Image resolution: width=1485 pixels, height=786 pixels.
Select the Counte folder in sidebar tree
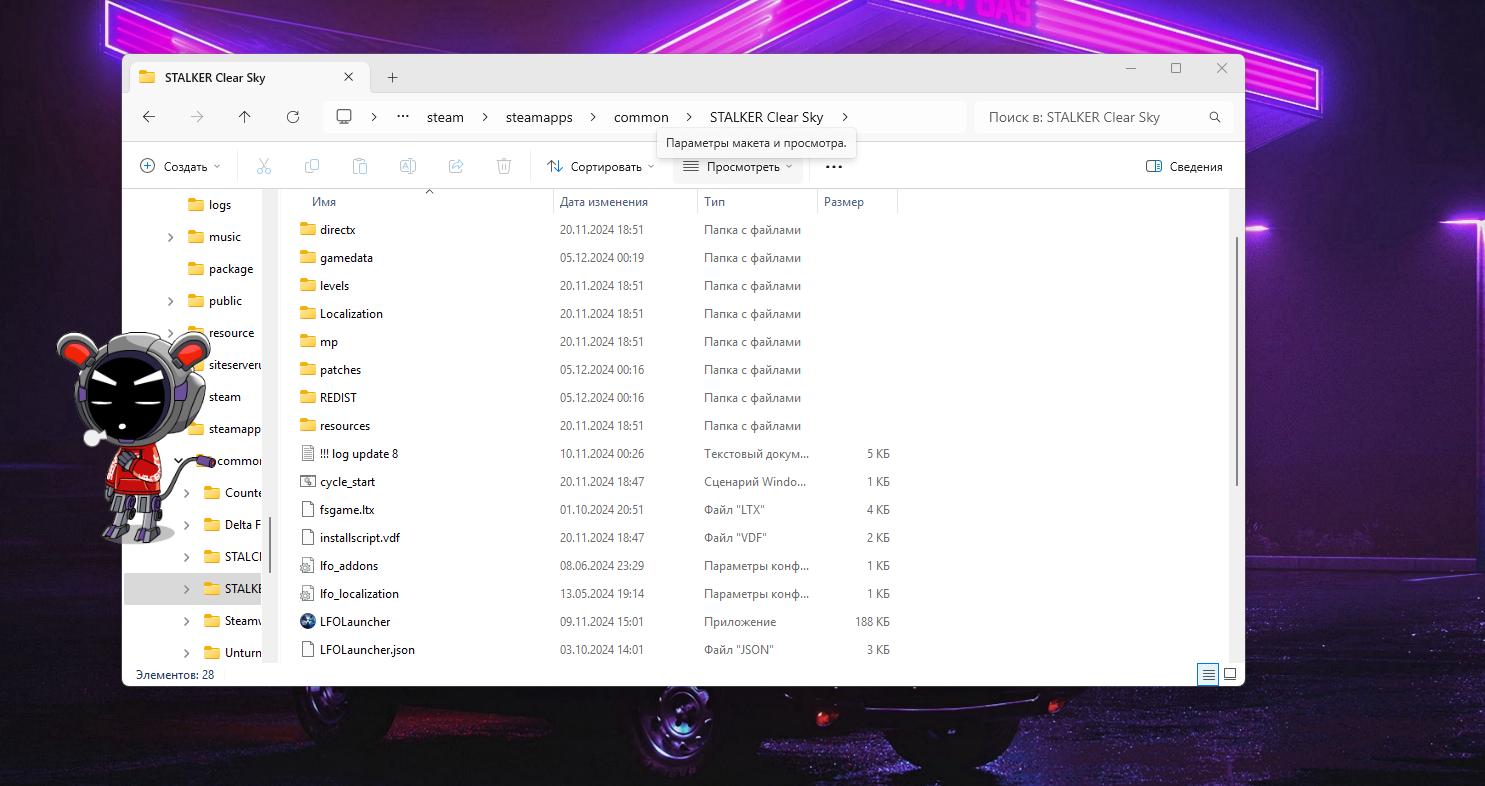point(232,493)
